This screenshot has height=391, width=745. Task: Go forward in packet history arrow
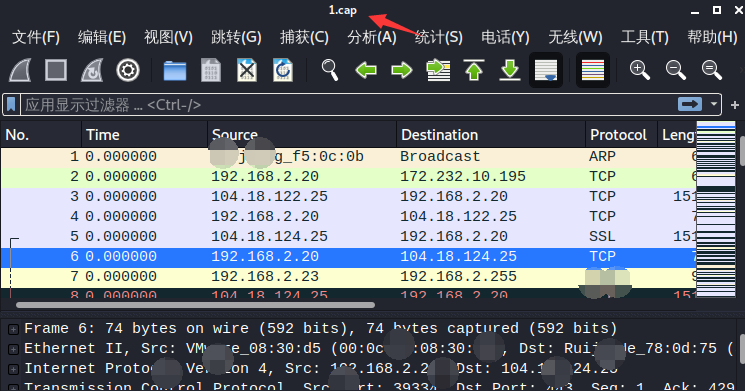point(402,71)
